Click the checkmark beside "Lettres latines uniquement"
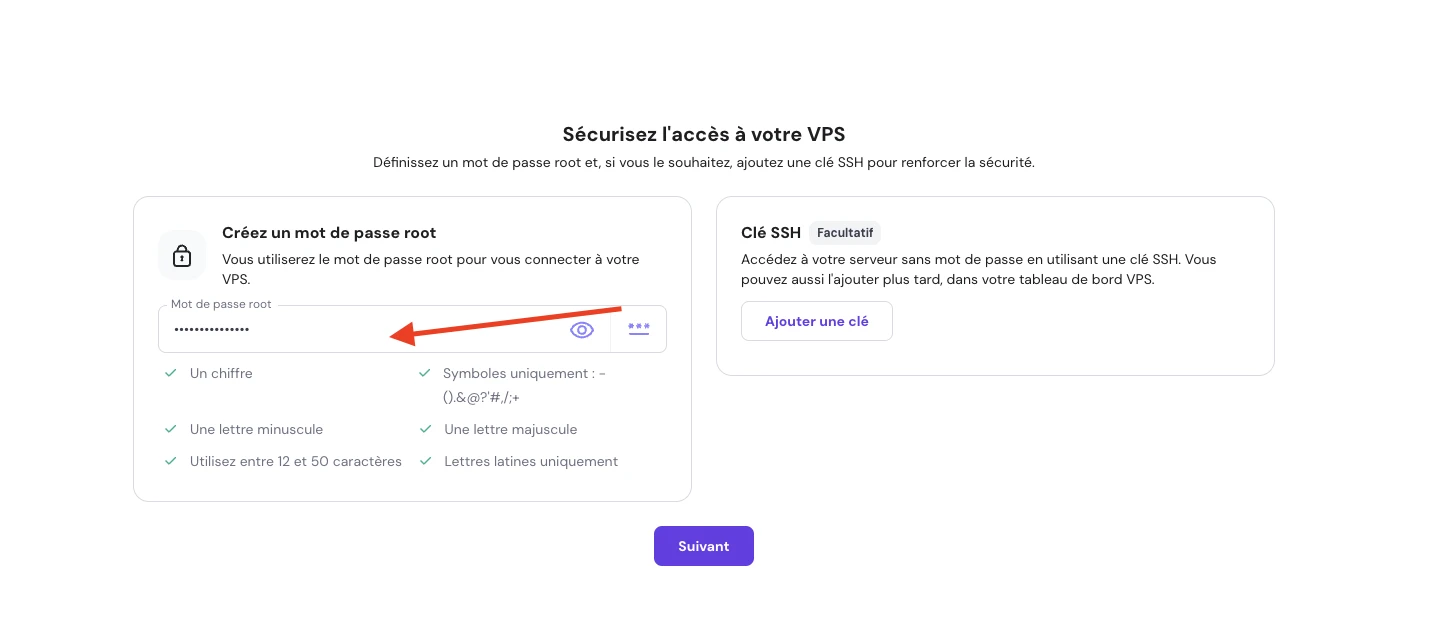The height and width of the screenshot is (619, 1438). [425, 461]
